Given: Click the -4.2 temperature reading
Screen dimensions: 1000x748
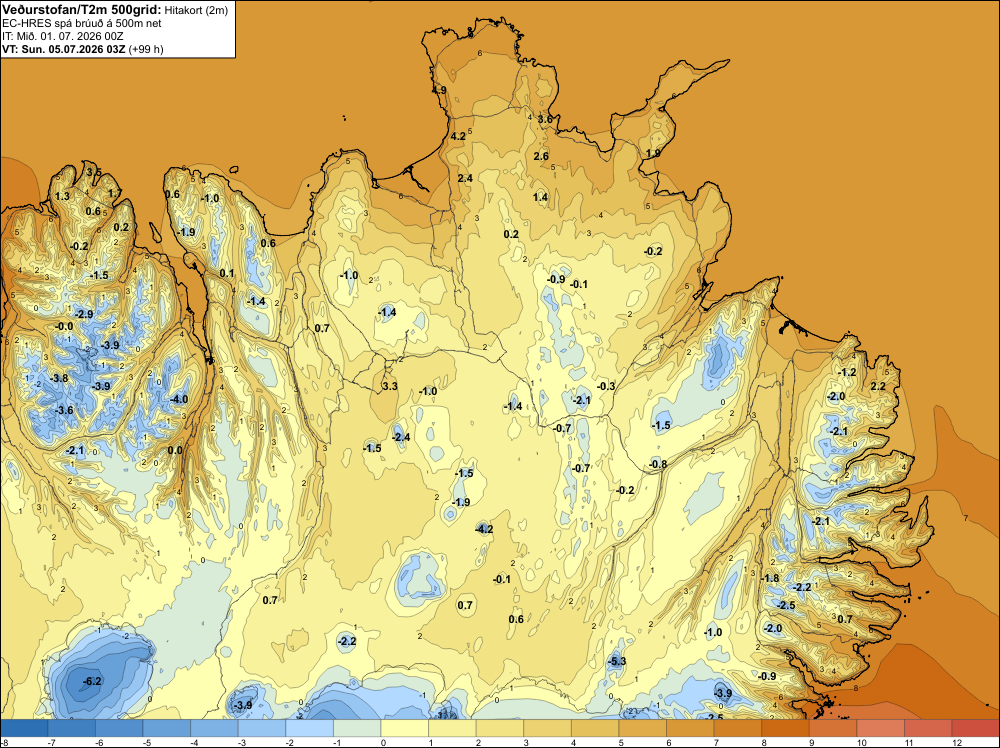Looking at the screenshot, I should 484,529.
